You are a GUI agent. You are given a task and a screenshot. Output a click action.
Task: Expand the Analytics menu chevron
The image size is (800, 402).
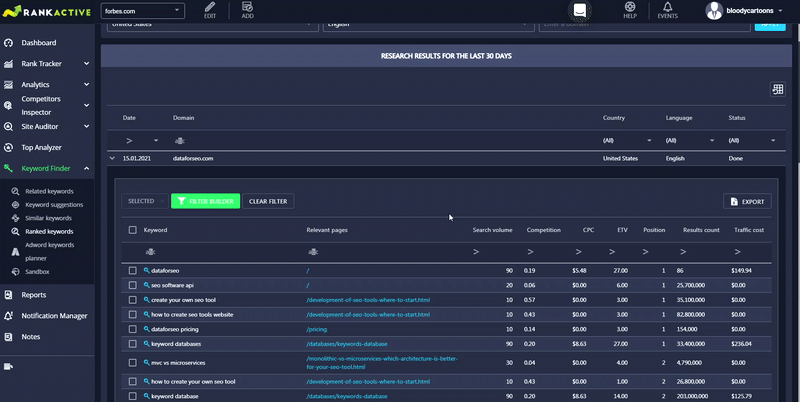pyautogui.click(x=86, y=85)
